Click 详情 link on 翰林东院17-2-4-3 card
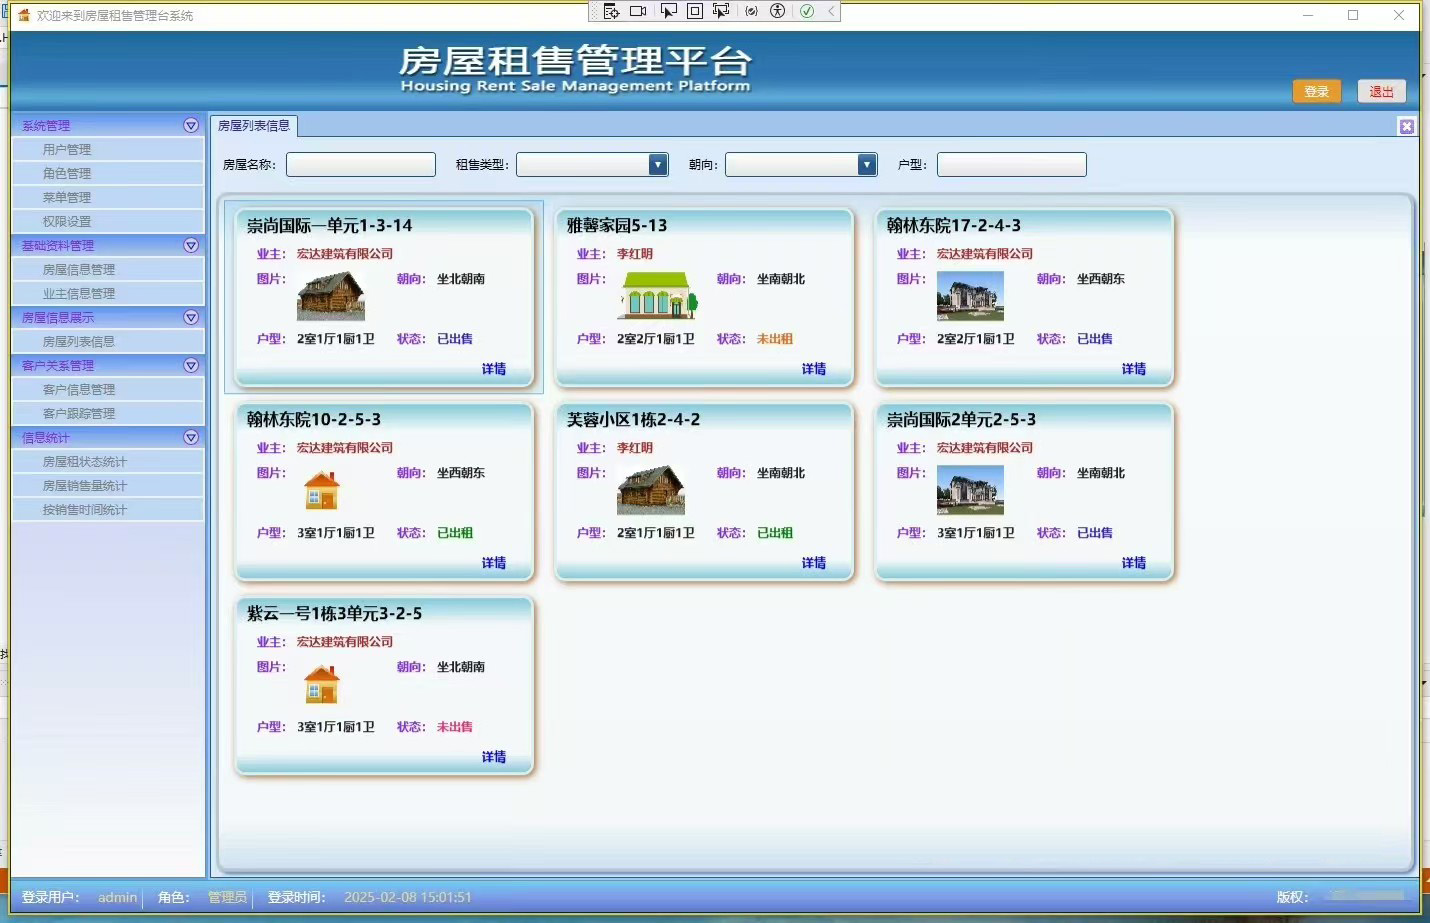The height and width of the screenshot is (923, 1430). click(1133, 369)
